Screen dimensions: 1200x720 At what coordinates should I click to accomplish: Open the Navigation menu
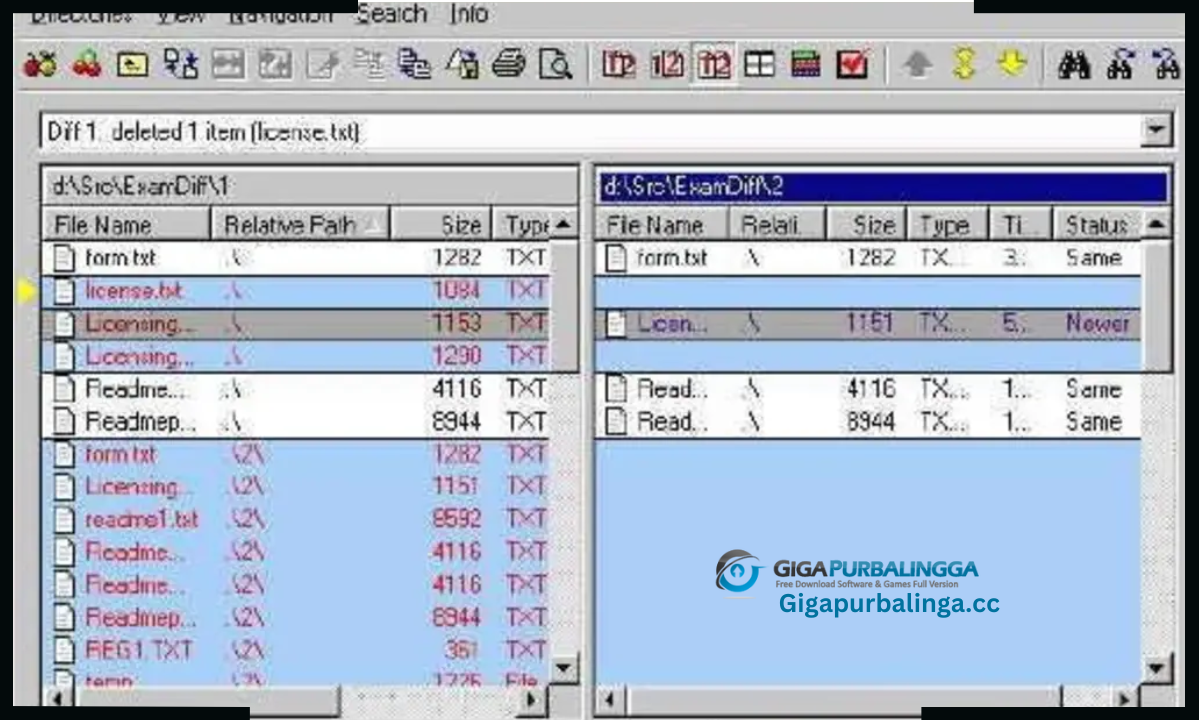(x=280, y=15)
